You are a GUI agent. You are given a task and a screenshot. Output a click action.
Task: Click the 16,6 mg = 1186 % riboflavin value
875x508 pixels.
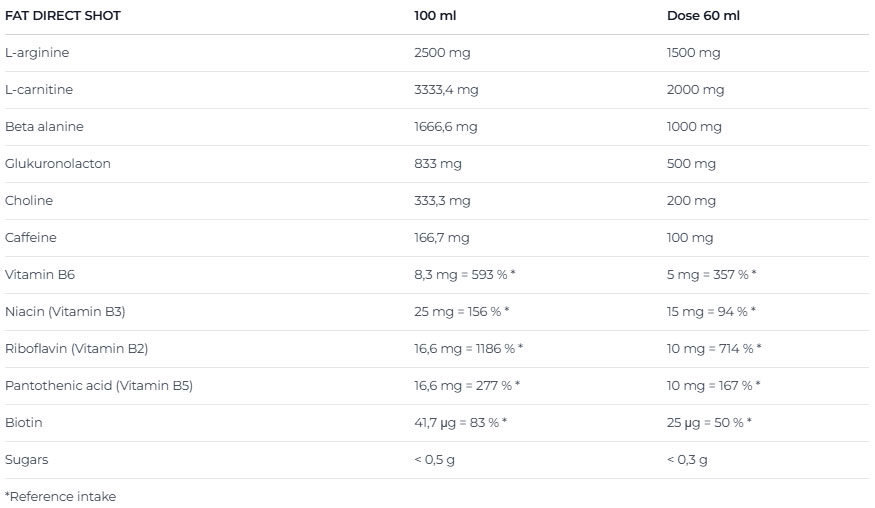(x=468, y=349)
